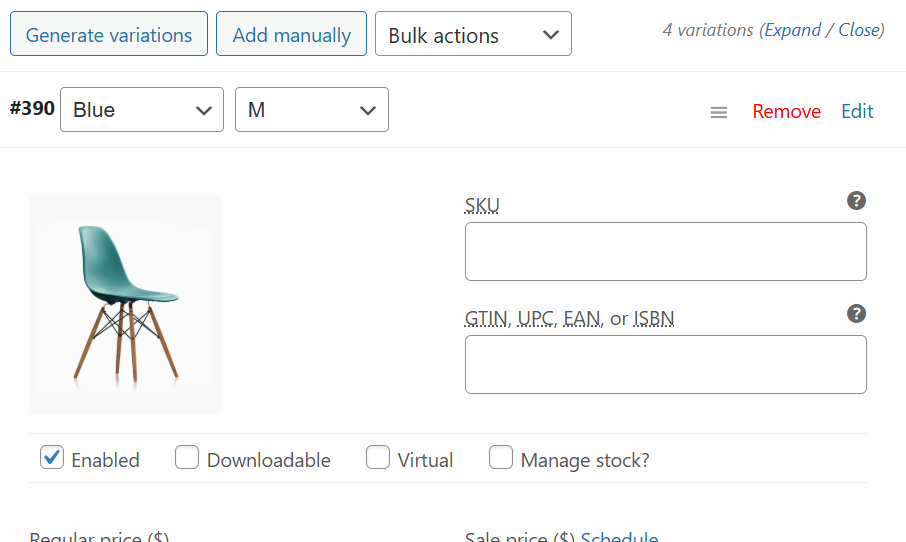Viewport: 906px width, 542px height.
Task: Open the sale price Schedule link
Action: [619, 537]
